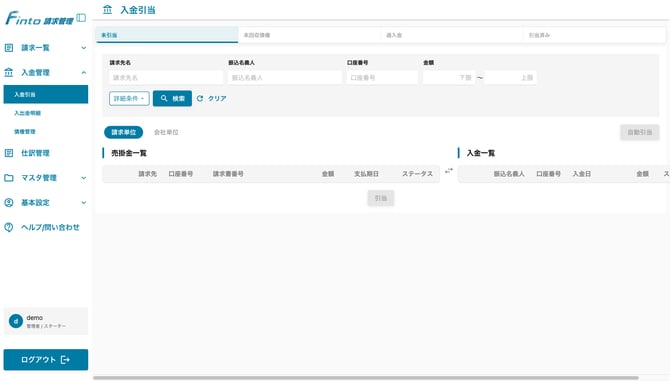Open 入出金明細 in the sidebar submenu
Viewport: 670px width, 381px height.
tap(27, 113)
